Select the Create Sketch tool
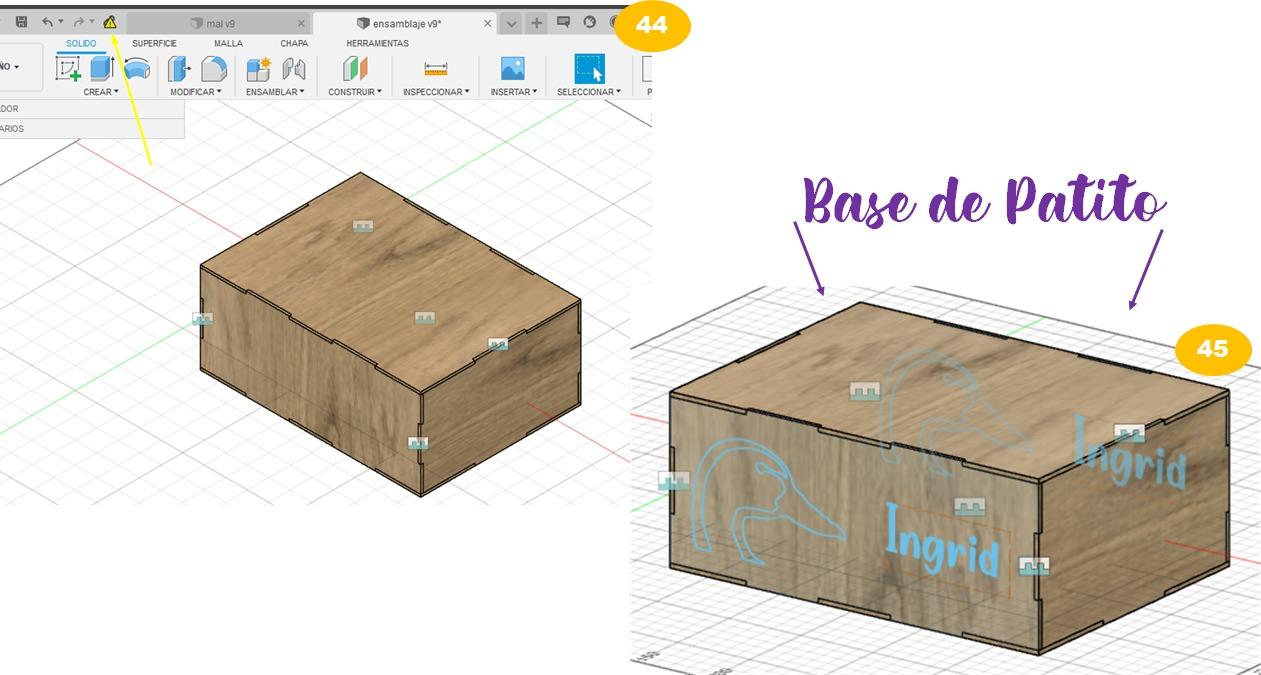 [68, 69]
